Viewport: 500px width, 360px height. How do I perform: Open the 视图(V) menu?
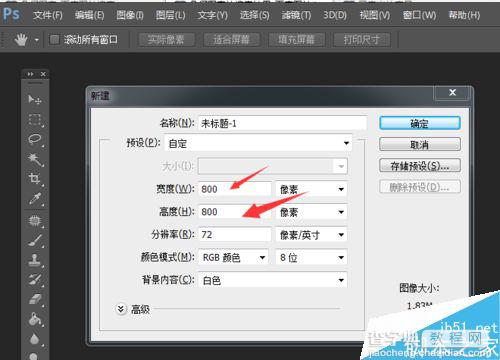375,15
